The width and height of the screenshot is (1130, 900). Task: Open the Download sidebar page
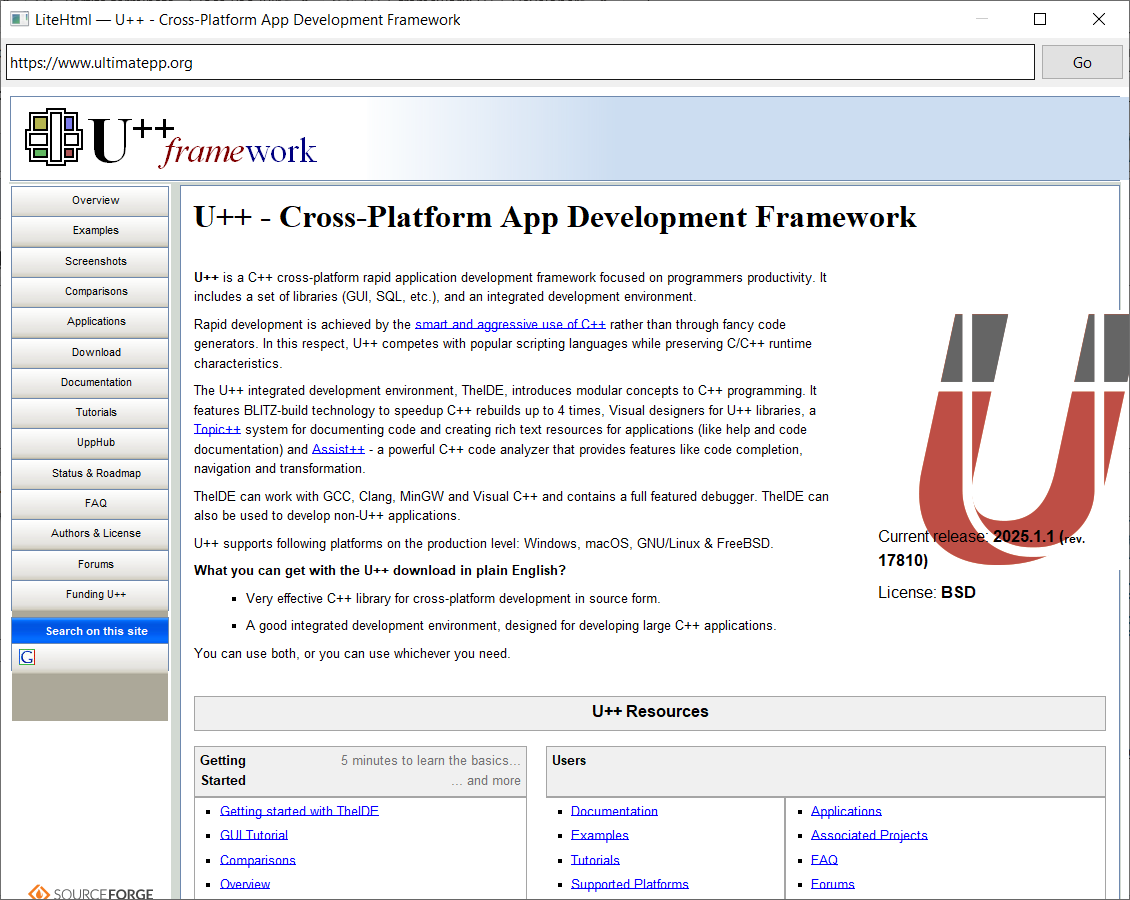[x=90, y=352]
